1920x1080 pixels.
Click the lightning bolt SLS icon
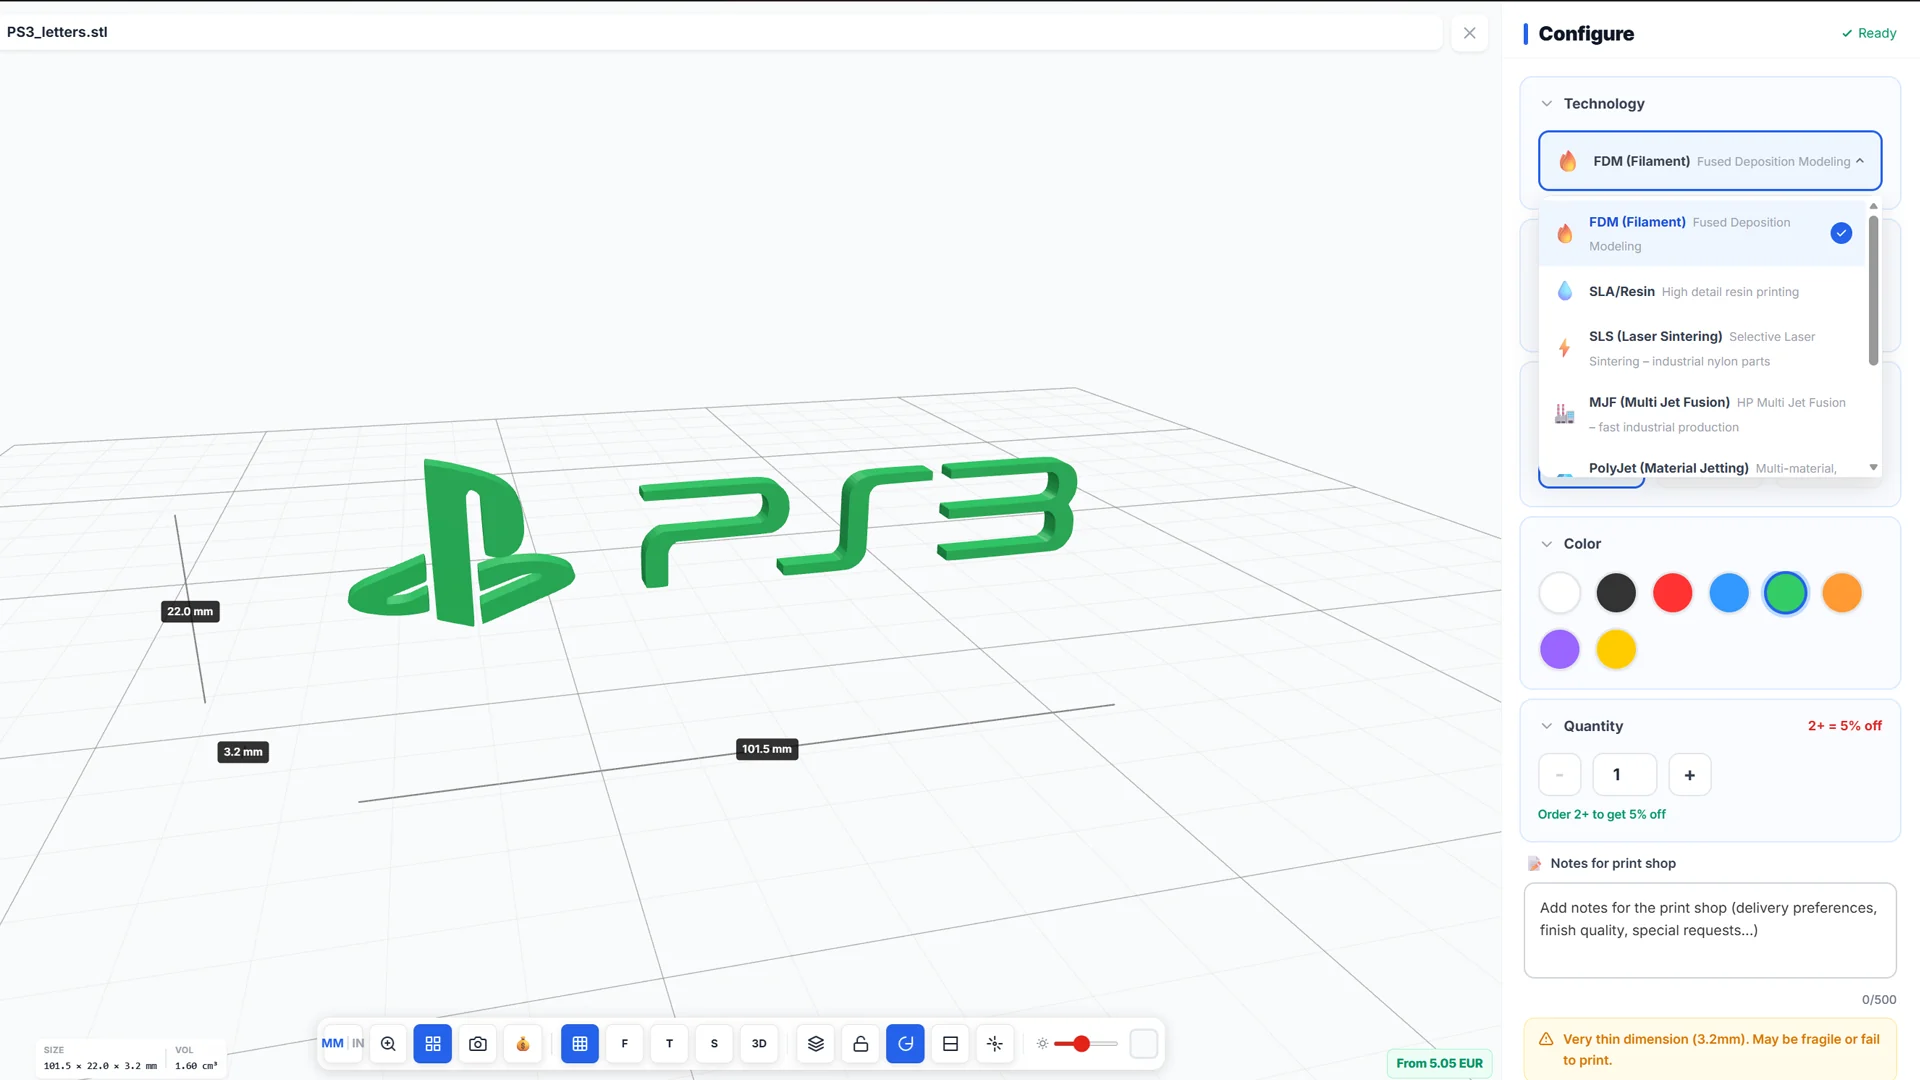pyautogui.click(x=1565, y=348)
